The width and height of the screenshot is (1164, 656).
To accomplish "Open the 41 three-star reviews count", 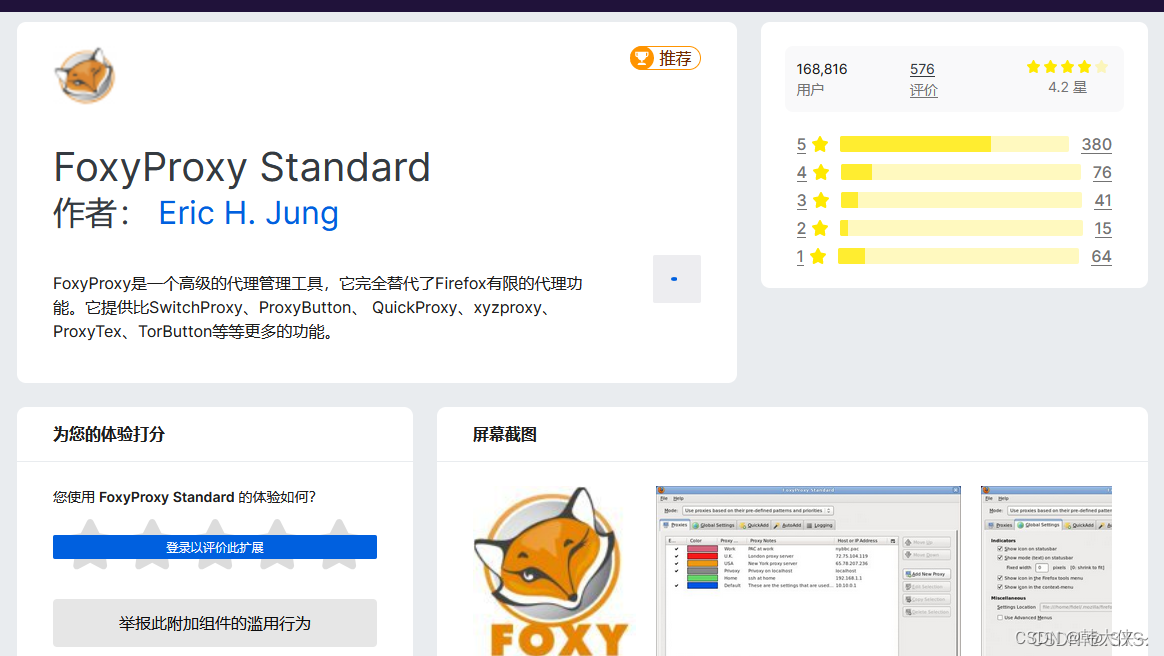I will 1102,200.
